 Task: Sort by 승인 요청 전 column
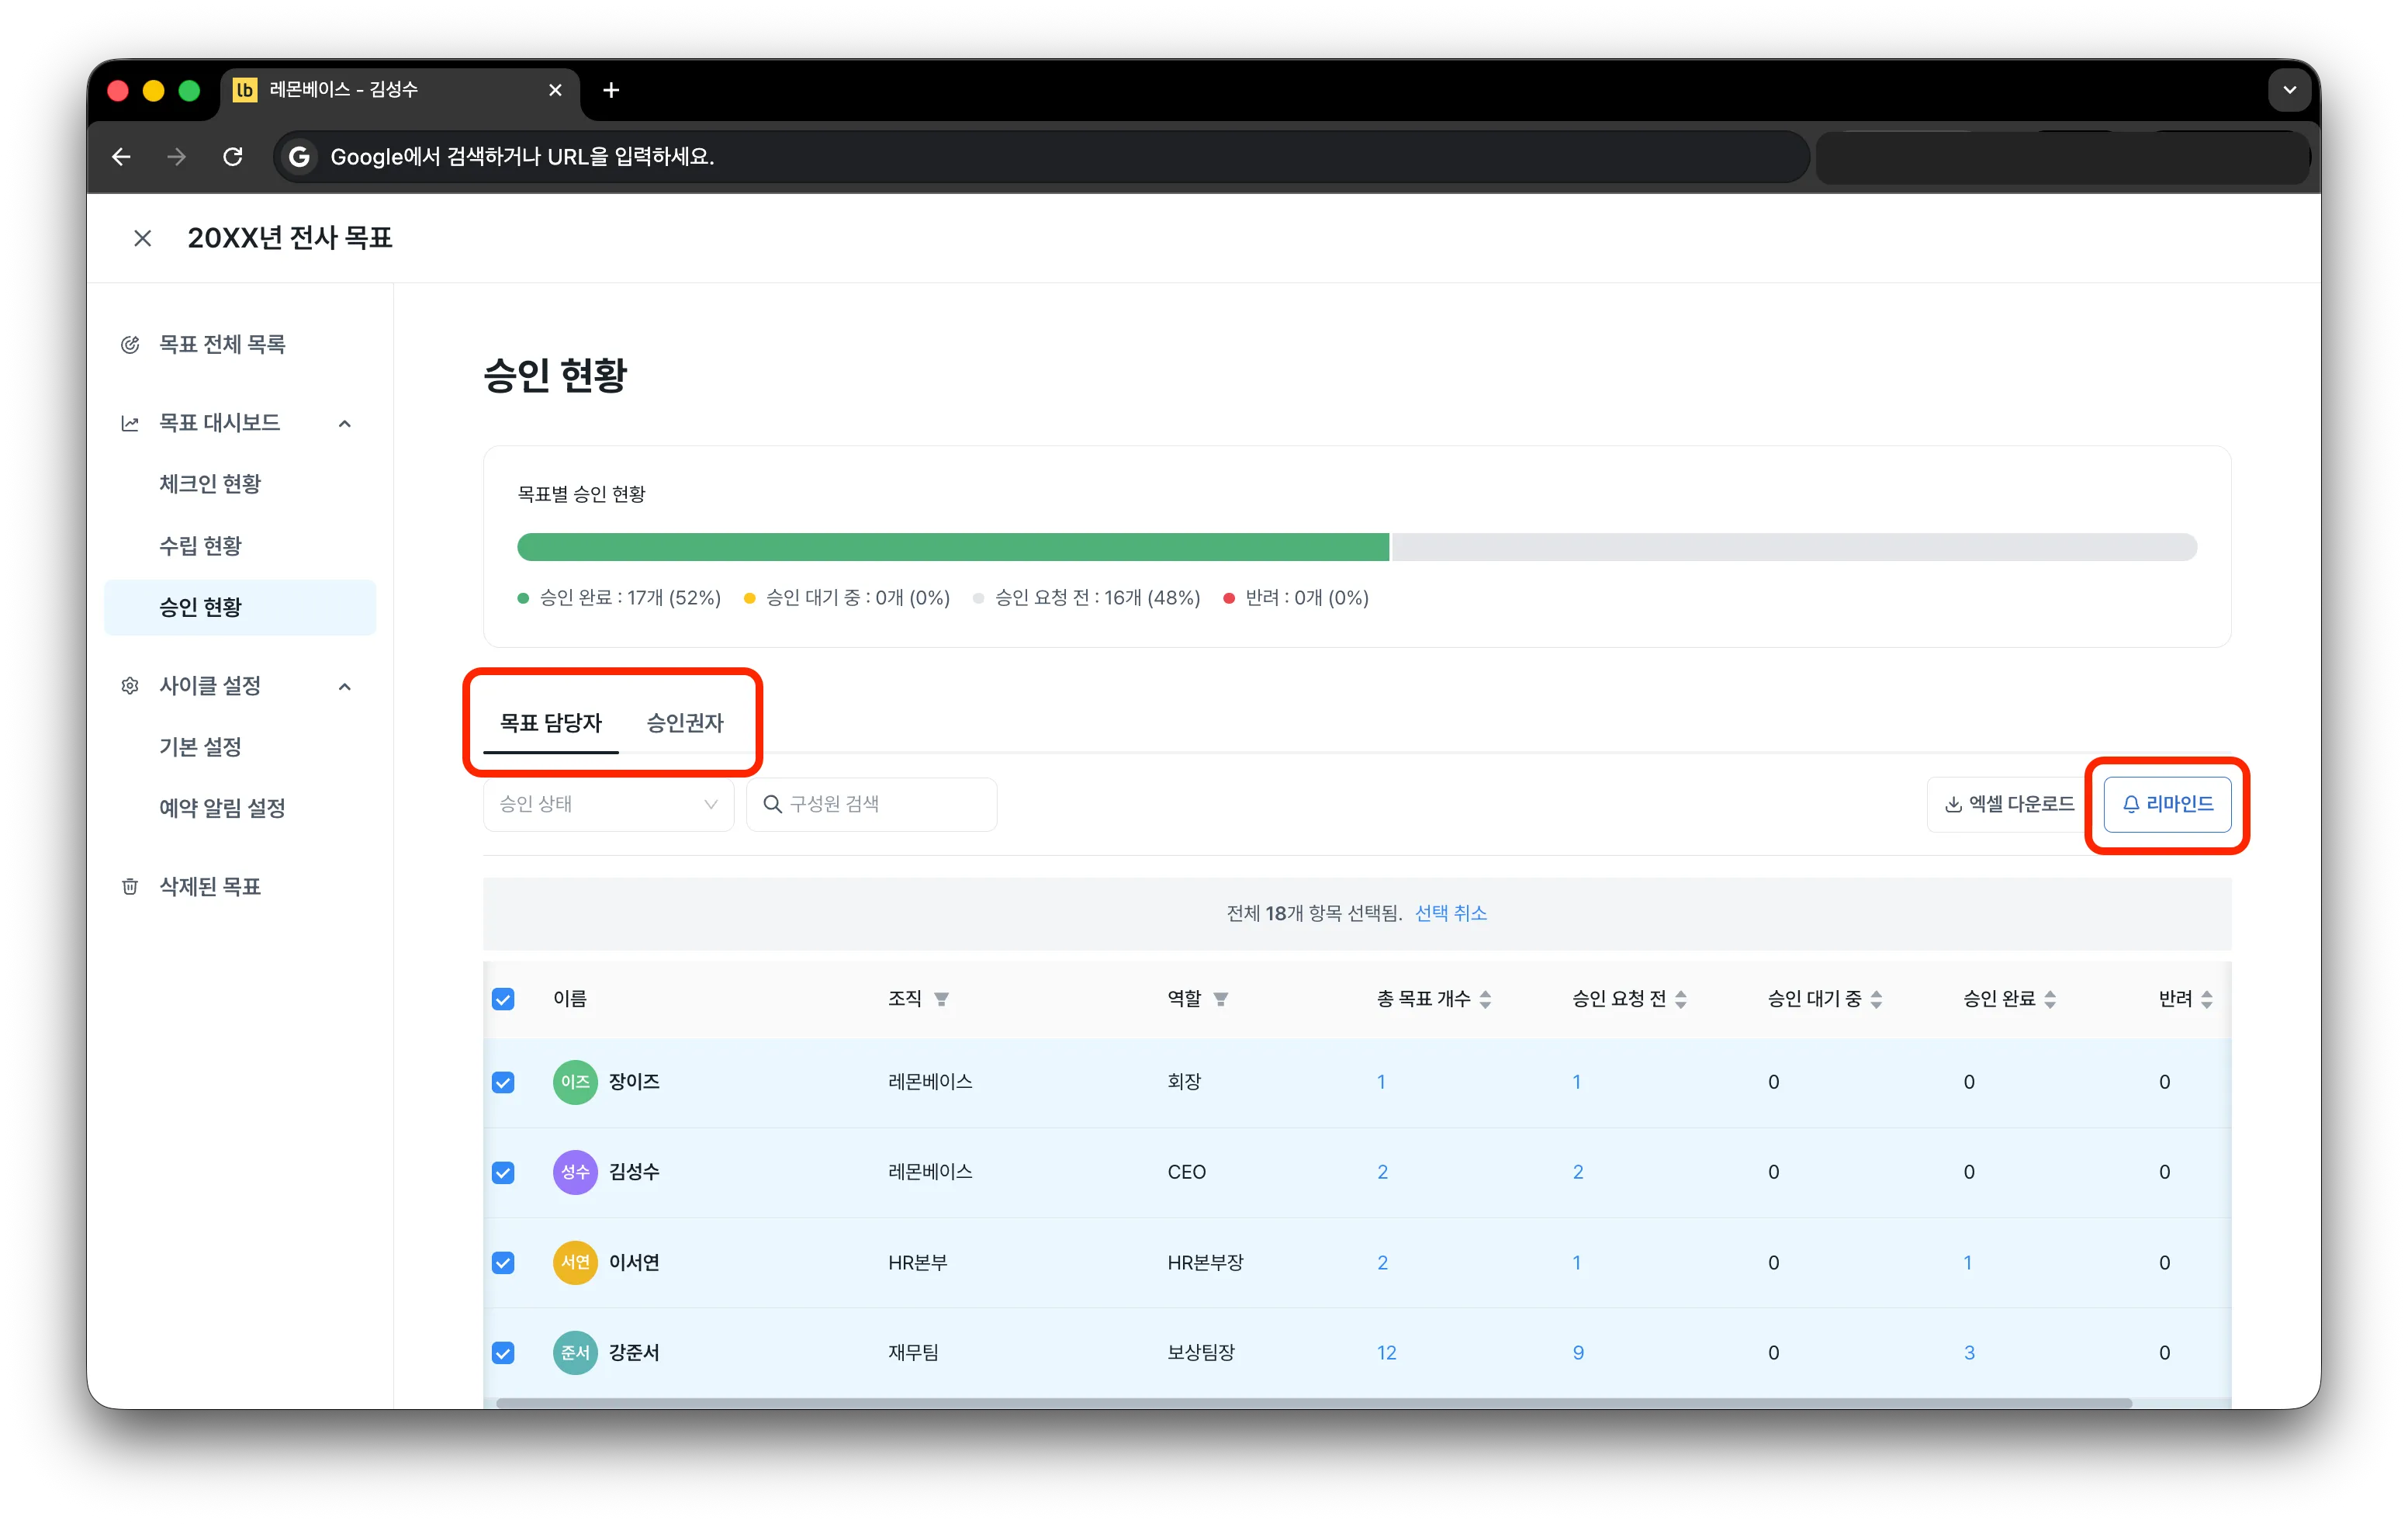pos(1680,999)
